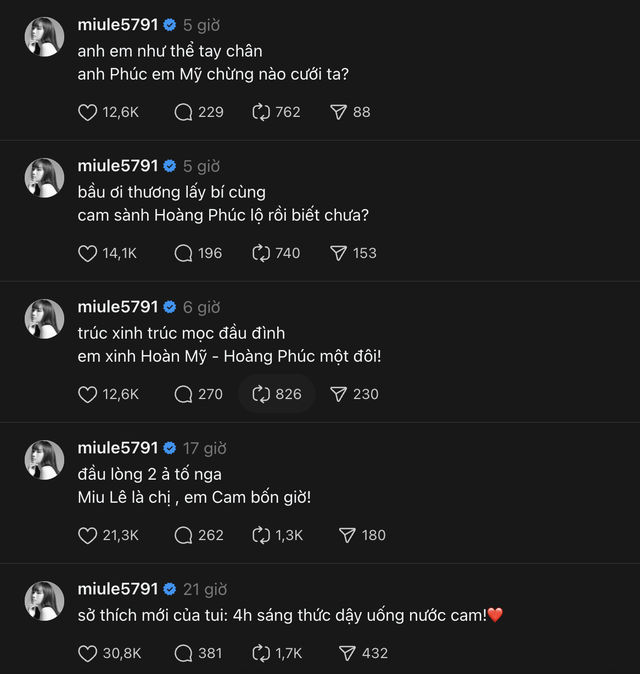Open comments on the post with 381 replies
640x674 pixels.
point(183,653)
